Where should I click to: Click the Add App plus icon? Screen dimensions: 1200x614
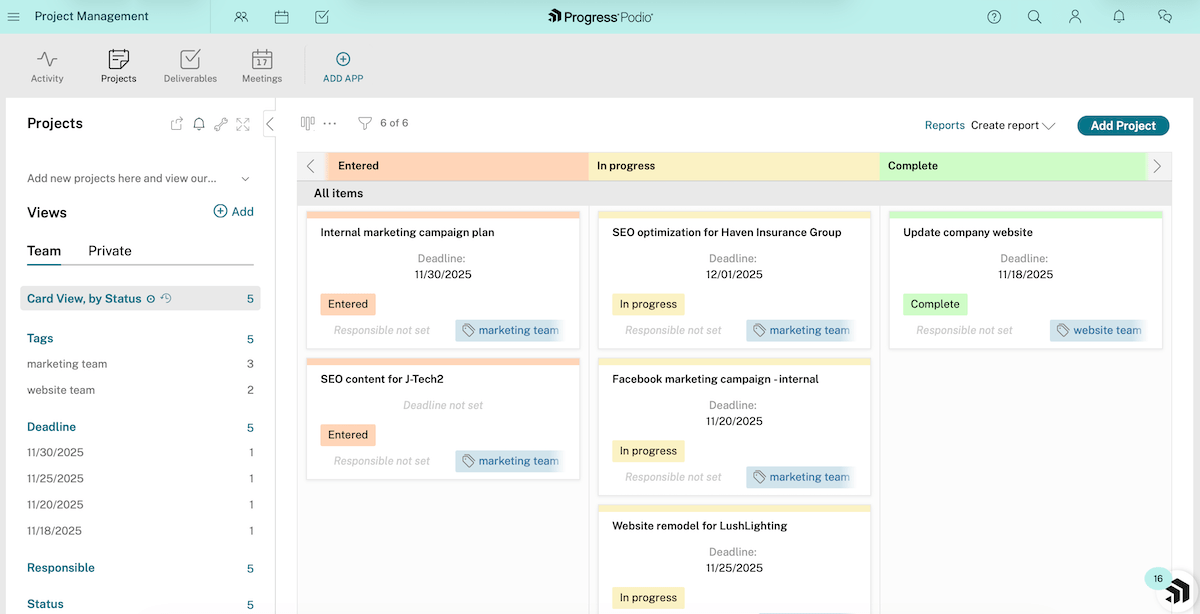342,60
